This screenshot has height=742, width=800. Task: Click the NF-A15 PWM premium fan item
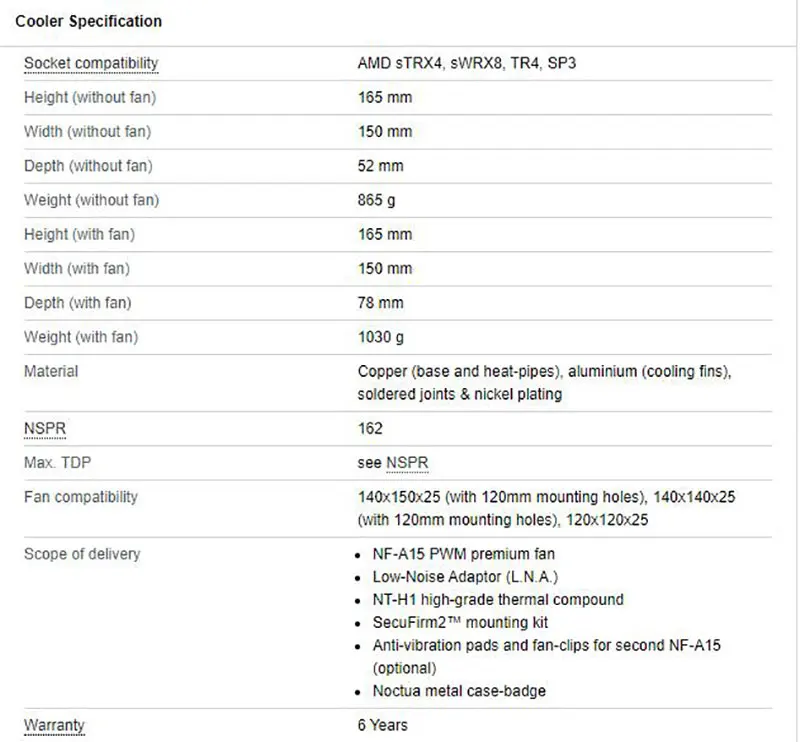pyautogui.click(x=464, y=554)
